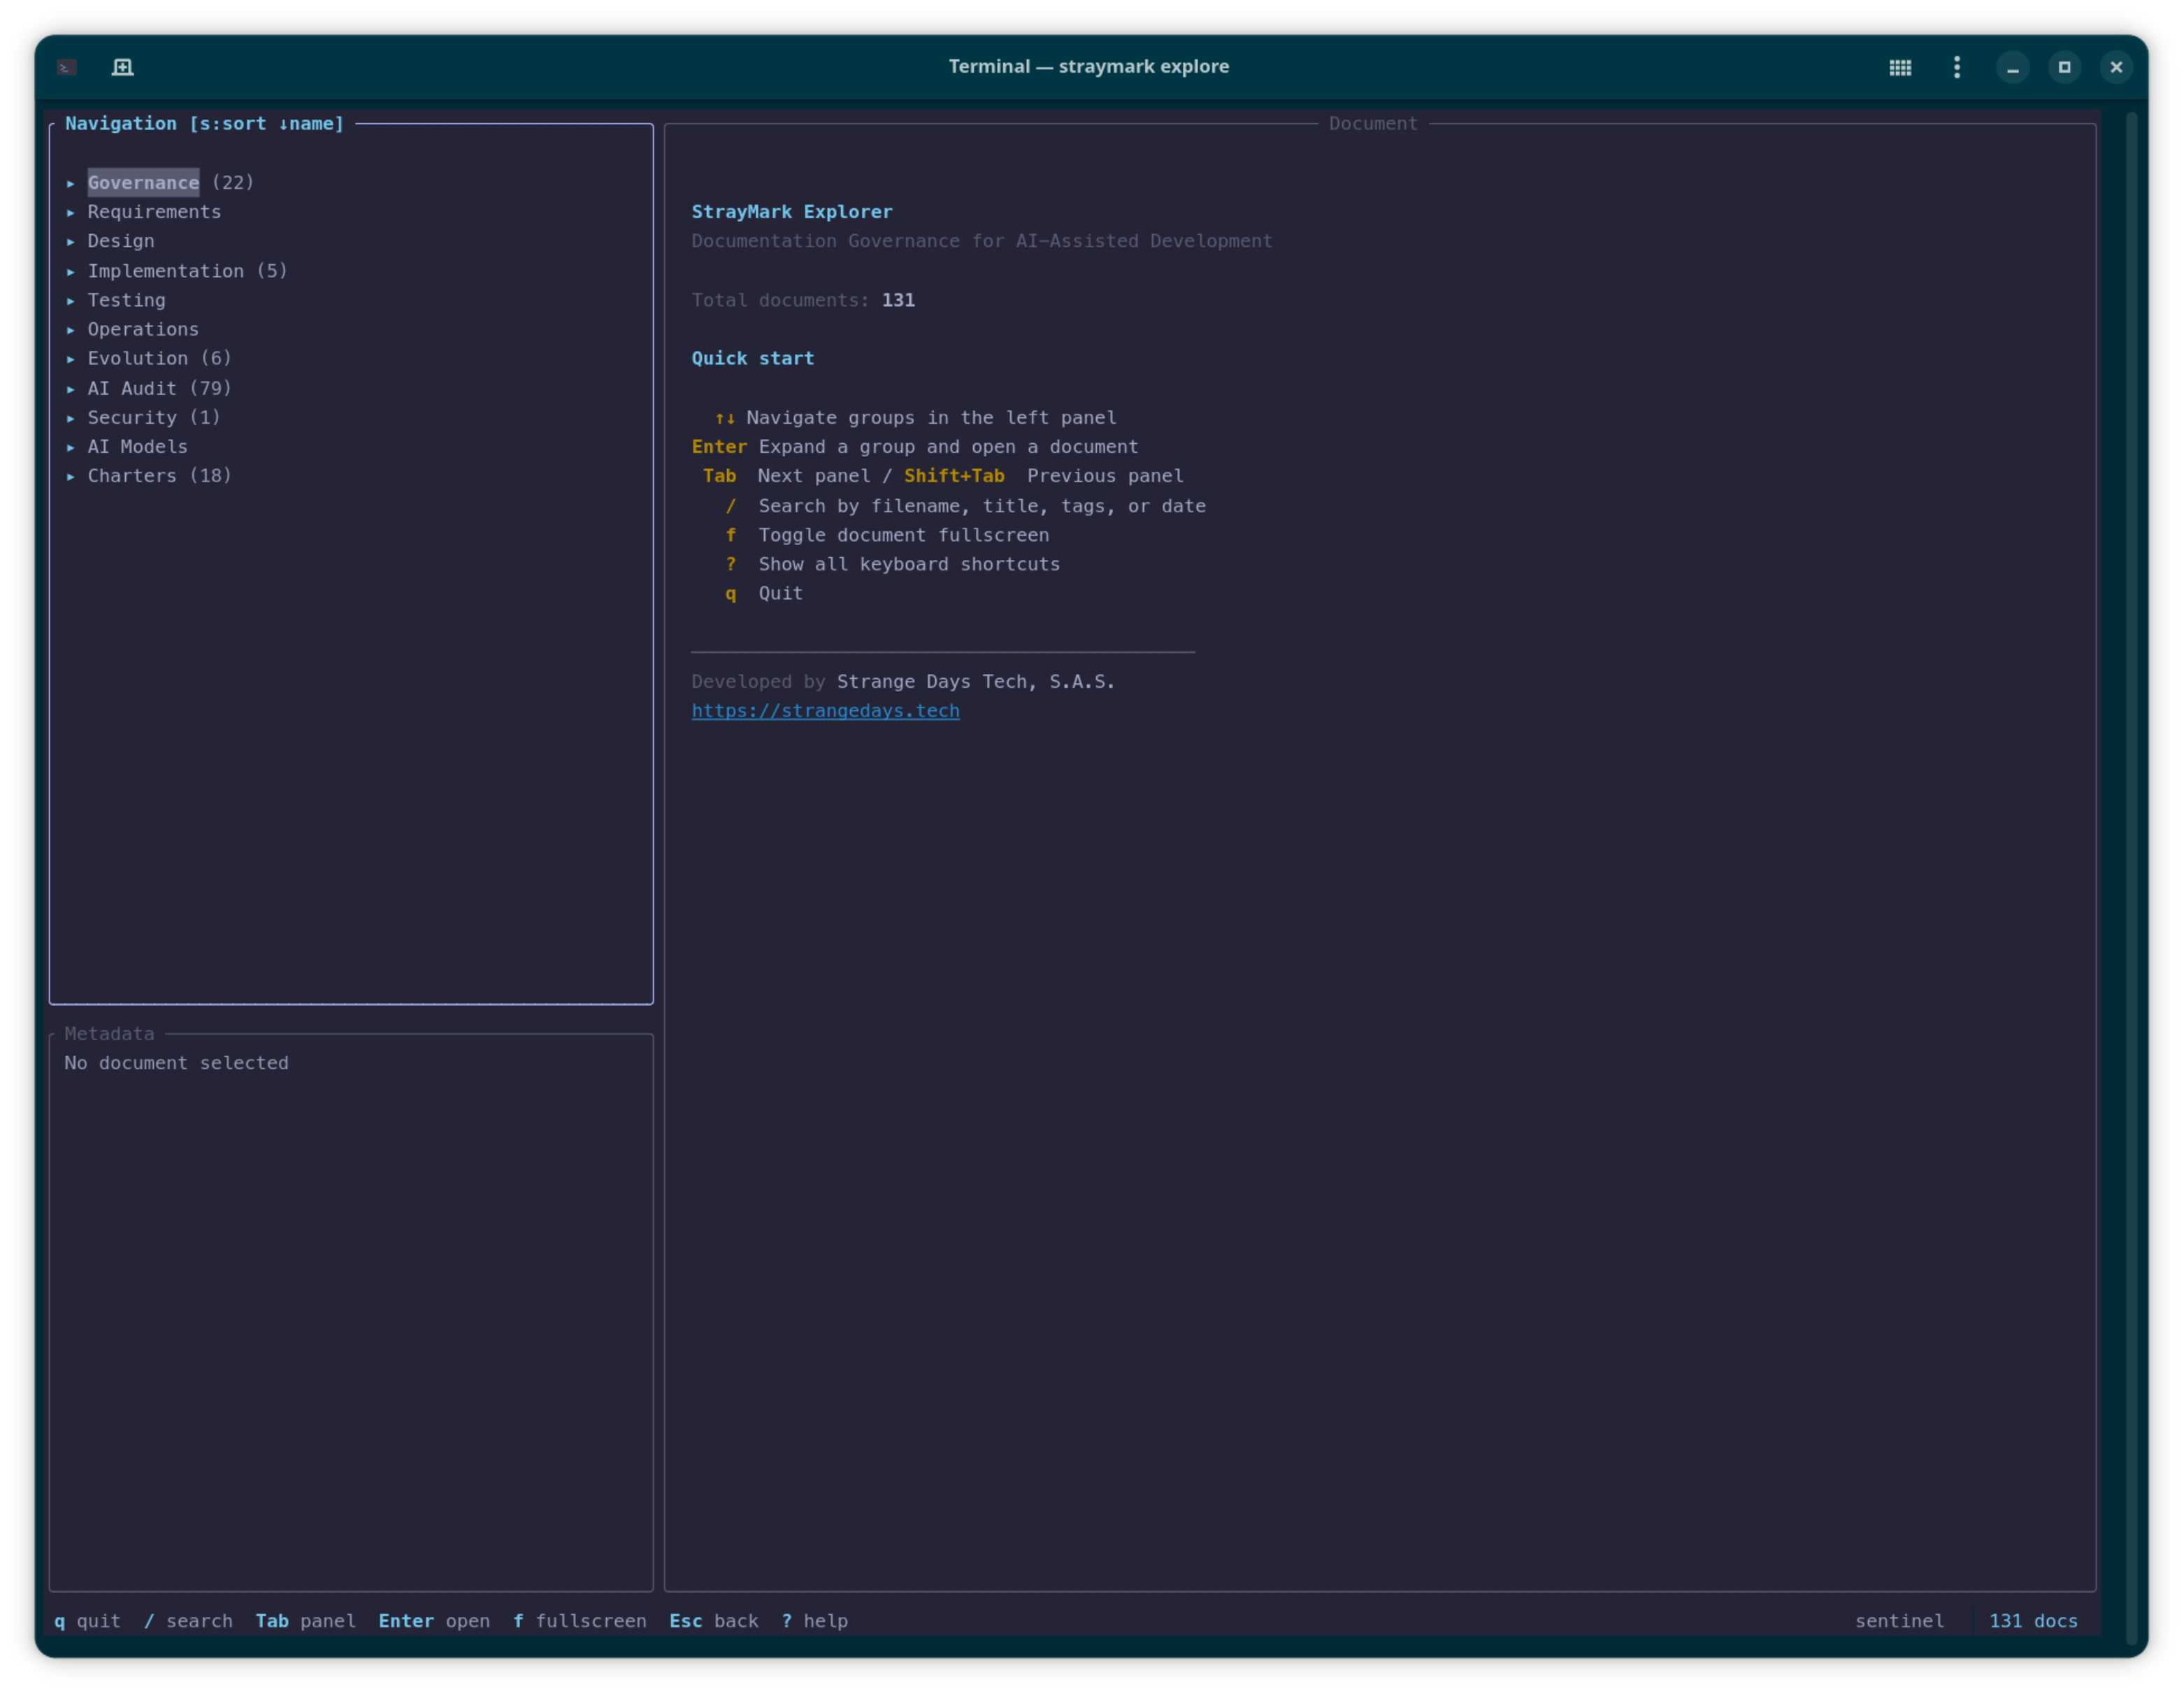Click the Metadata panel title
Viewport: 2184px width, 1693px height.
(x=109, y=1034)
